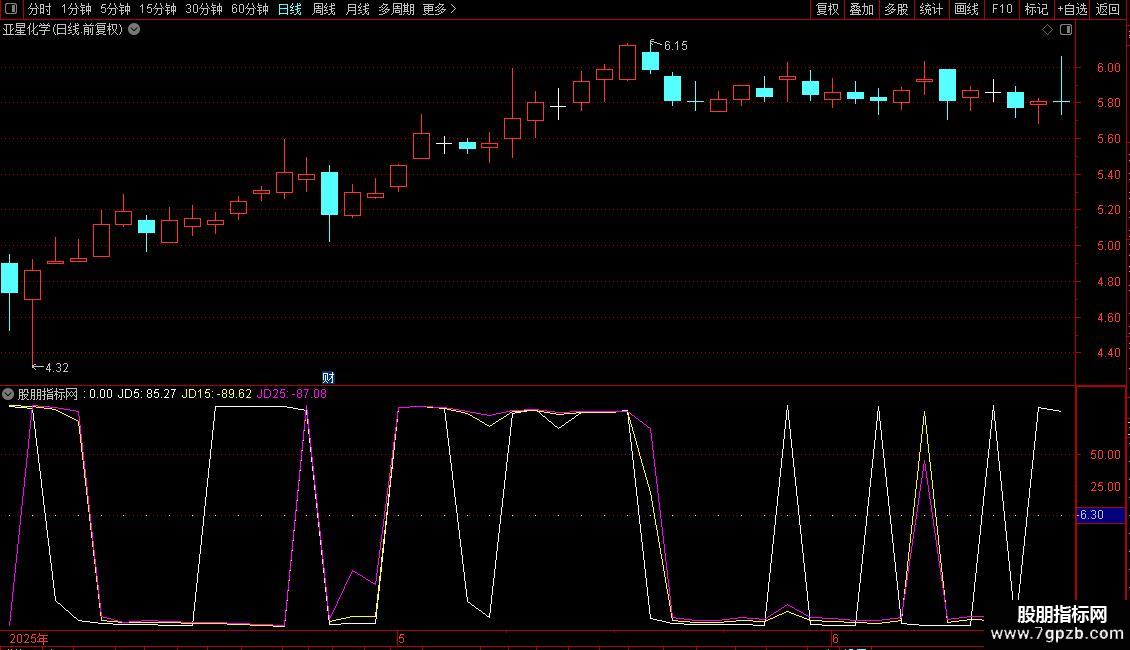The height and width of the screenshot is (650, 1130).
Task: Switch to 周线 weekly chart
Action: [324, 9]
